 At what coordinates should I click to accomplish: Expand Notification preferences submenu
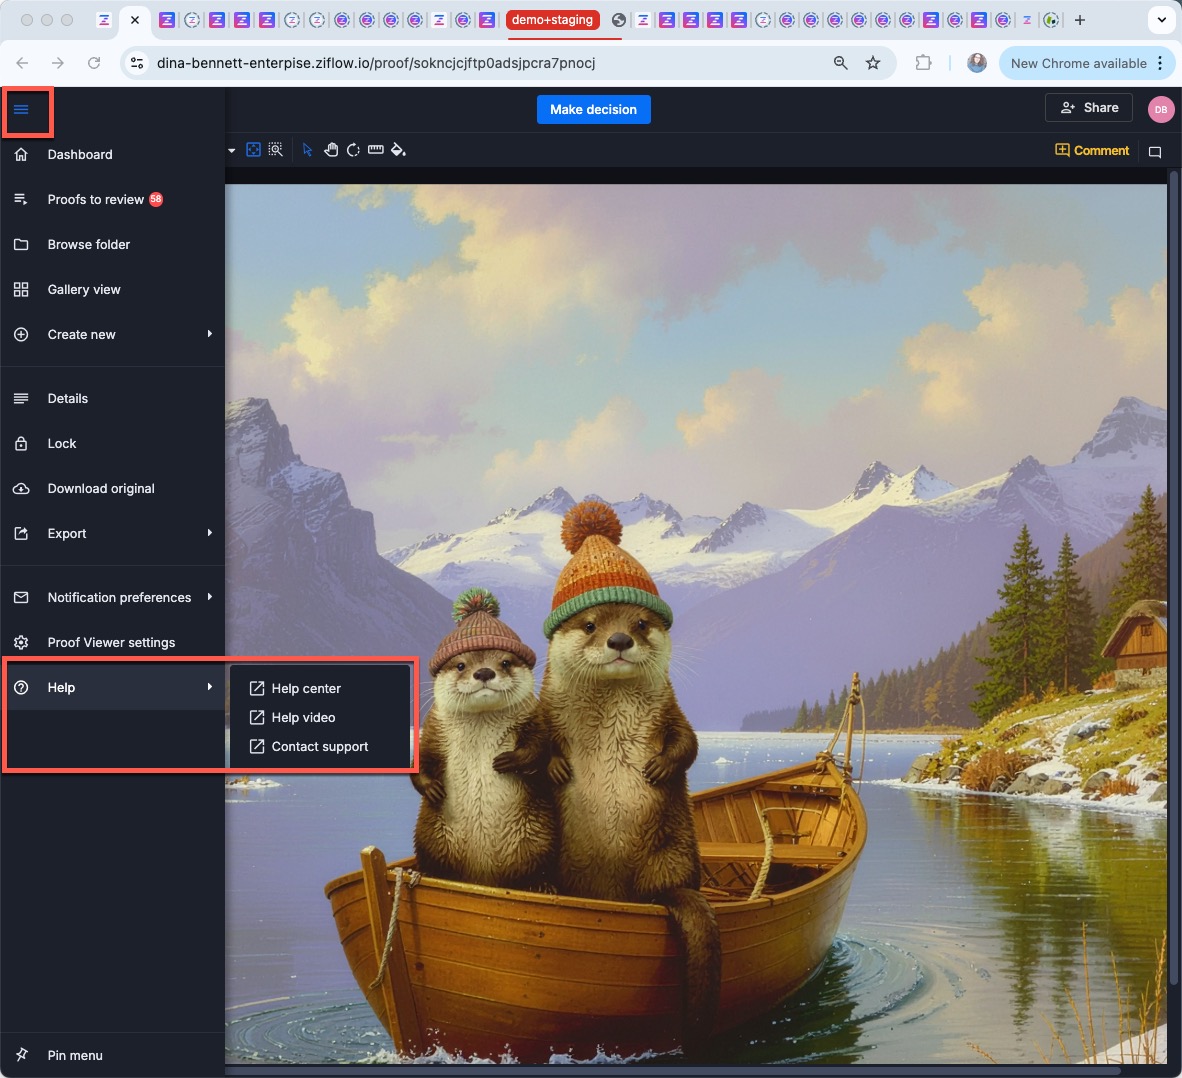click(119, 597)
